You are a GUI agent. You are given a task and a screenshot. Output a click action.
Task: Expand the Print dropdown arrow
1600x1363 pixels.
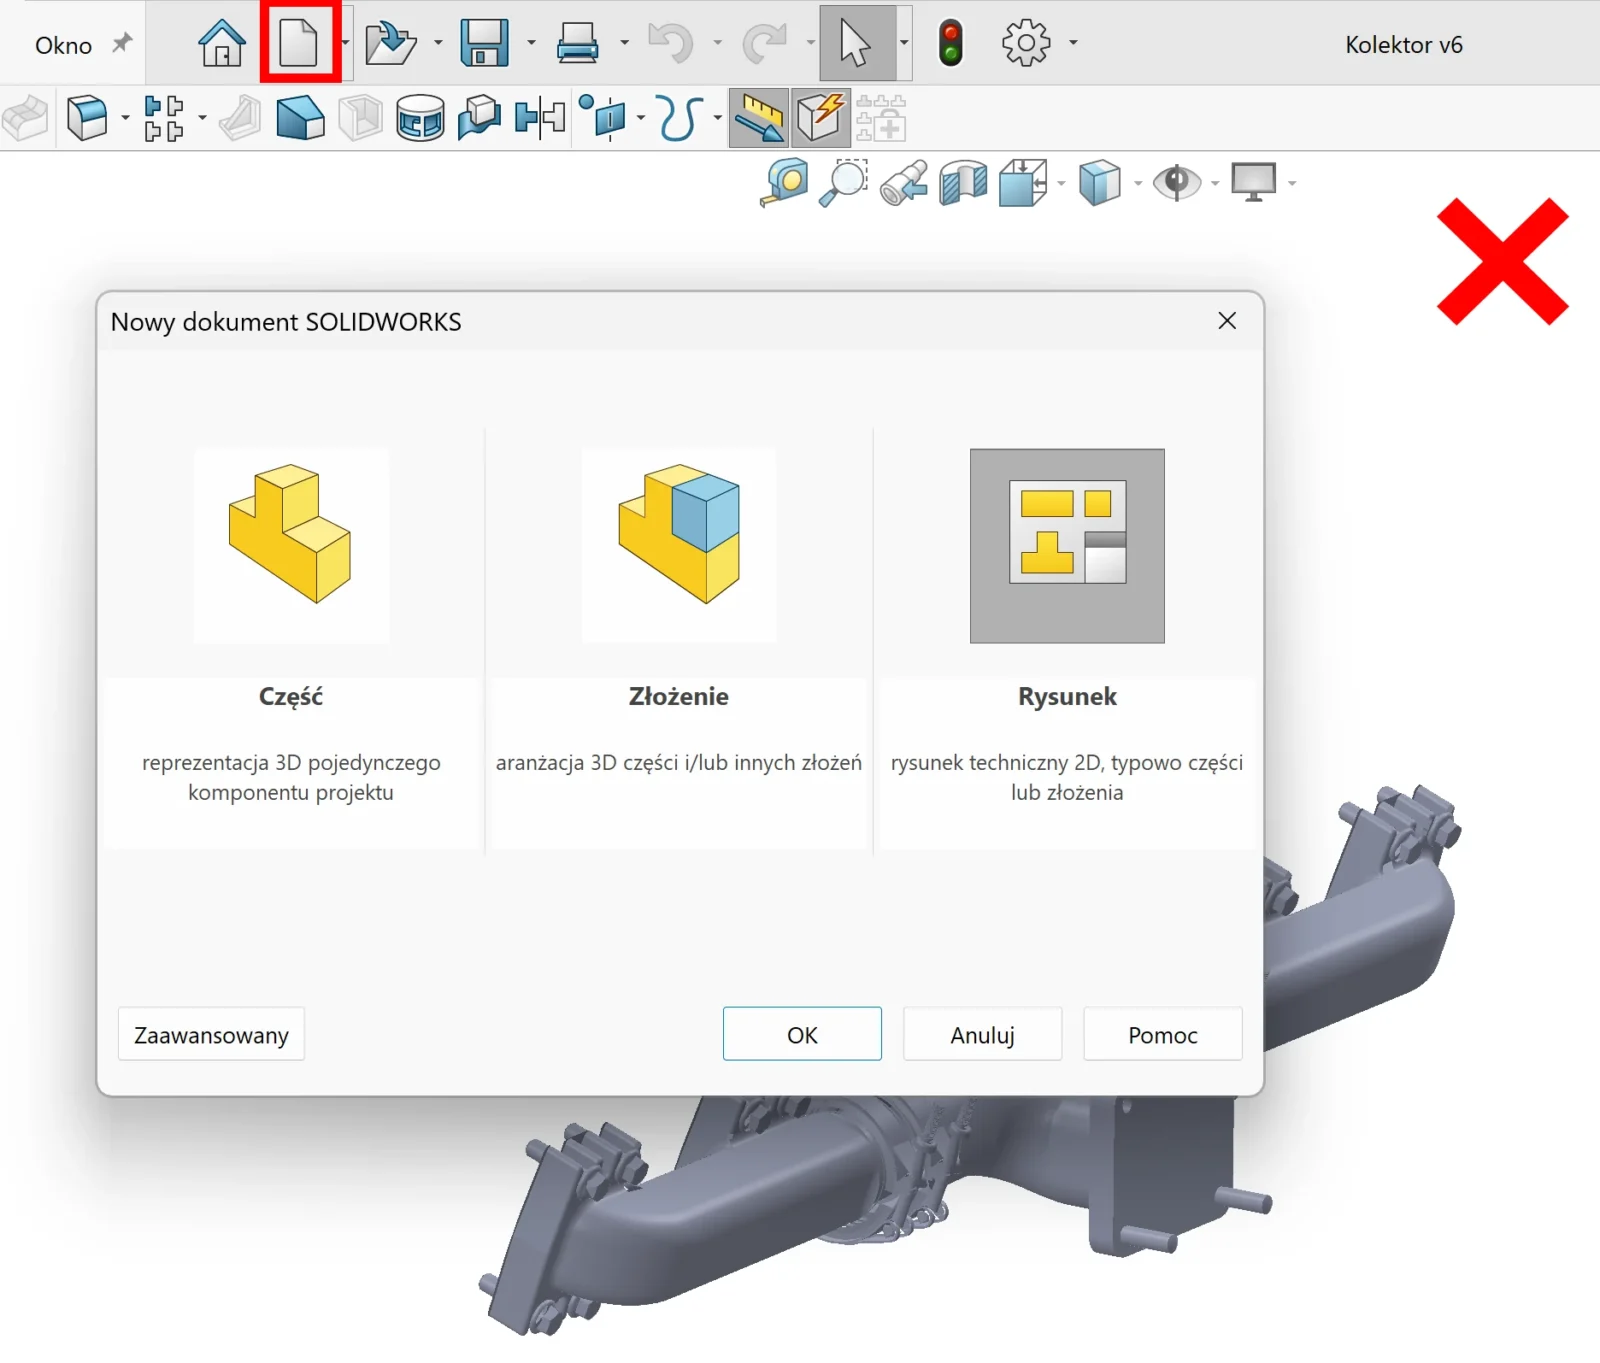(x=624, y=43)
